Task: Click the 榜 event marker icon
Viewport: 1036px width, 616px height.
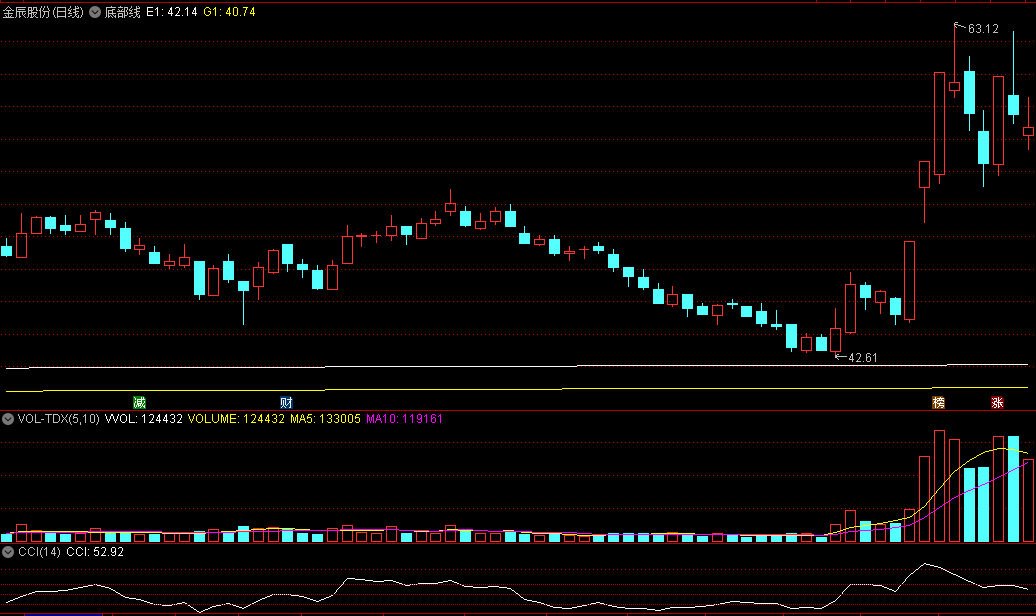Action: click(938, 403)
